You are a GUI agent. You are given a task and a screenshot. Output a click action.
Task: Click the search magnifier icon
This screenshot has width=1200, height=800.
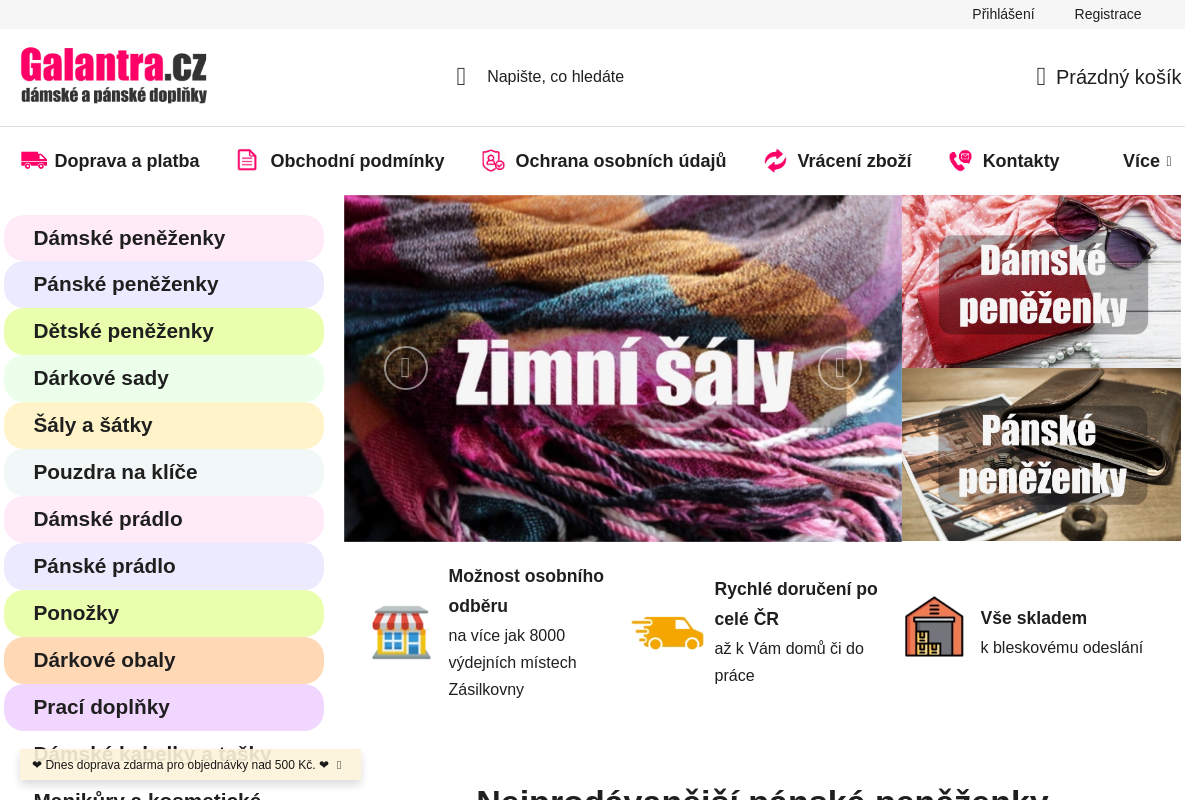(x=461, y=76)
